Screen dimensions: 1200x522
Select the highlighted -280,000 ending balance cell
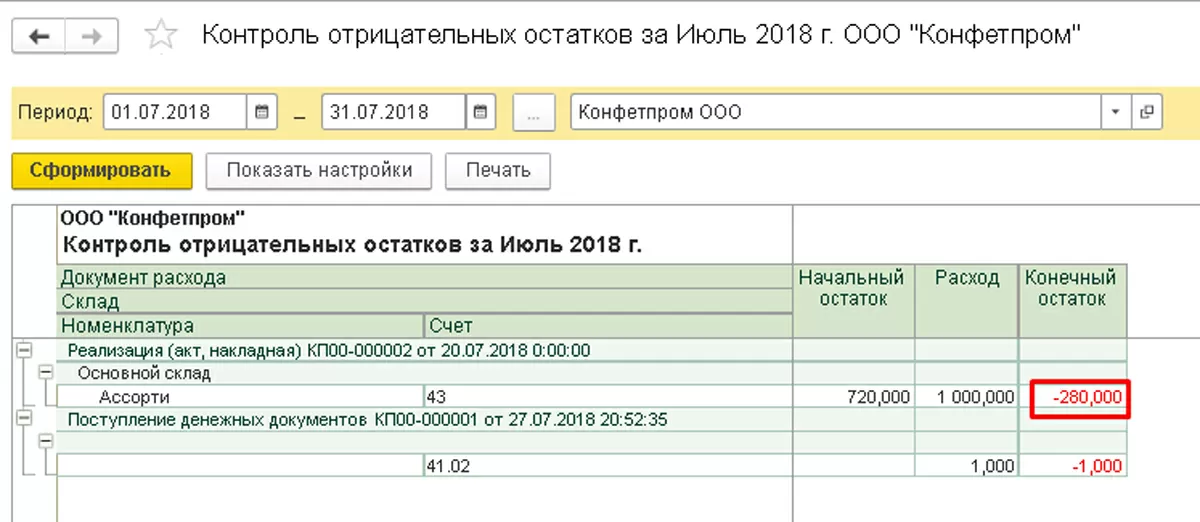pyautogui.click(x=1079, y=397)
